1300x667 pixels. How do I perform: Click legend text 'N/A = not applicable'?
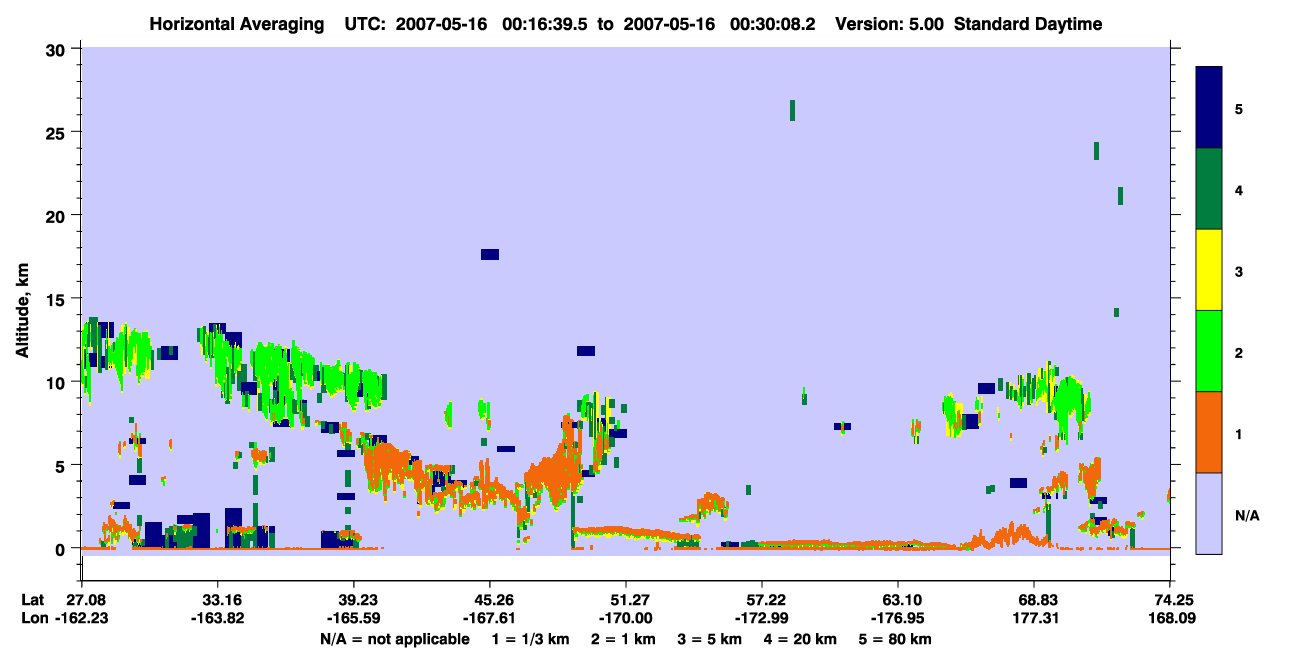pyautogui.click(x=394, y=639)
